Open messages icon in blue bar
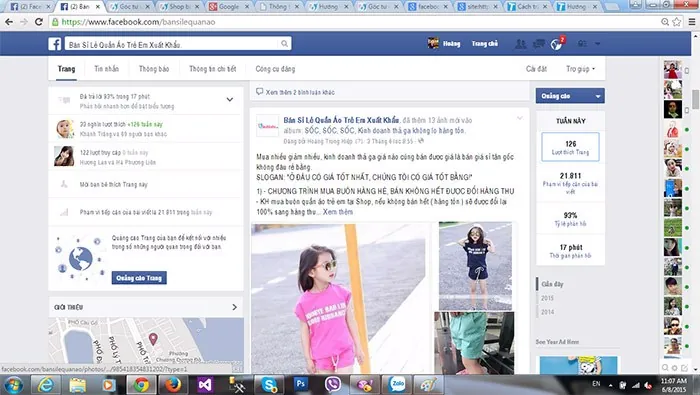 tap(539, 44)
